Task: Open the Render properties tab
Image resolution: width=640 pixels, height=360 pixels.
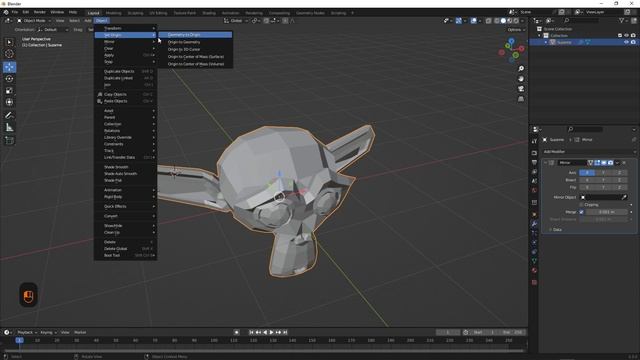Action: 534,153
